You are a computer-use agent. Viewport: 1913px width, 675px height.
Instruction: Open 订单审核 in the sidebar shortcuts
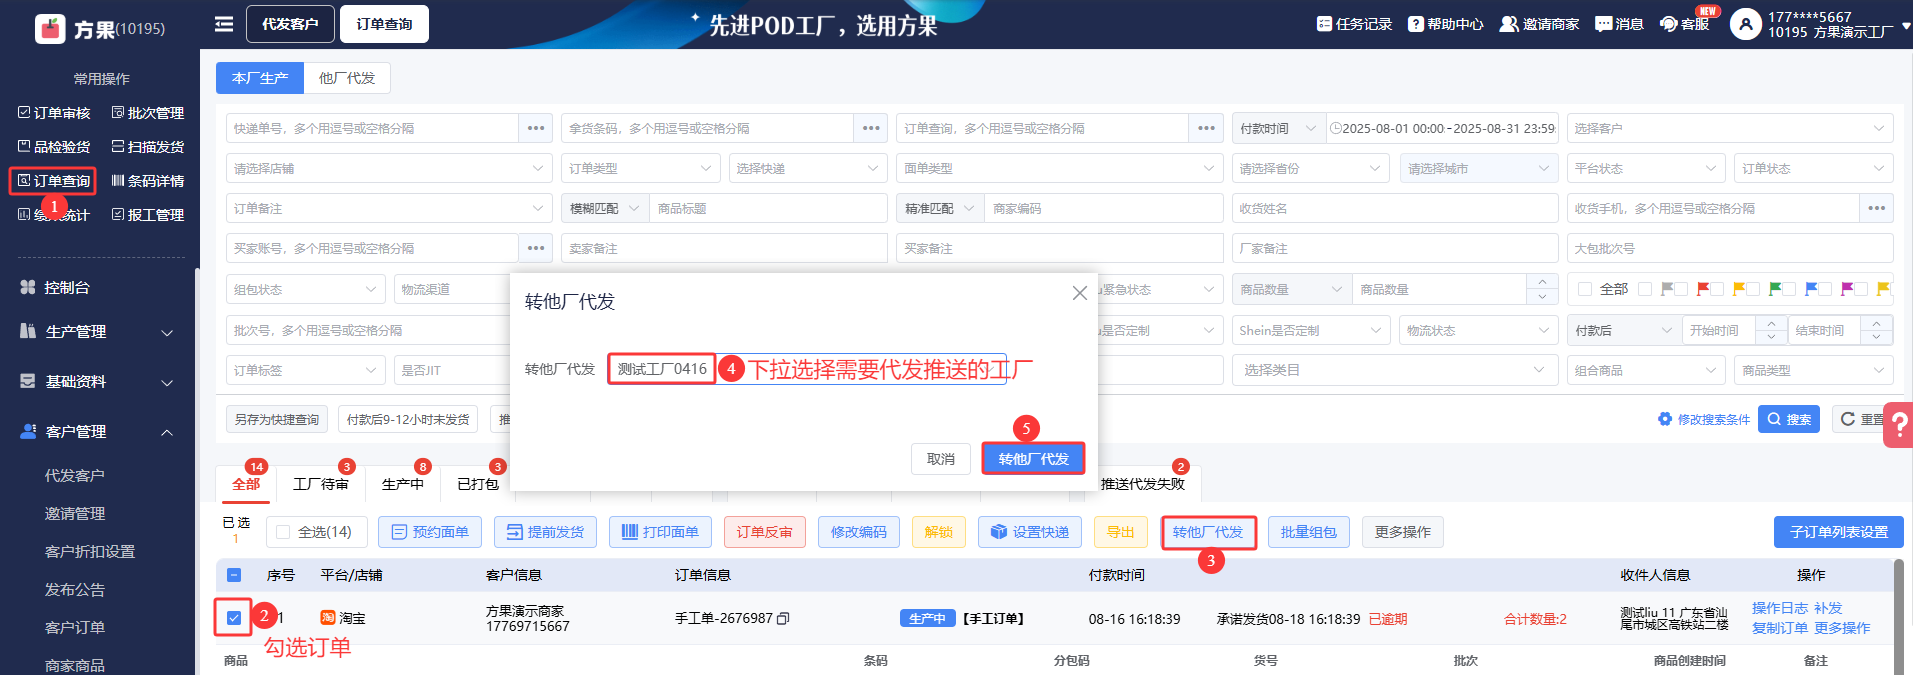click(x=54, y=113)
